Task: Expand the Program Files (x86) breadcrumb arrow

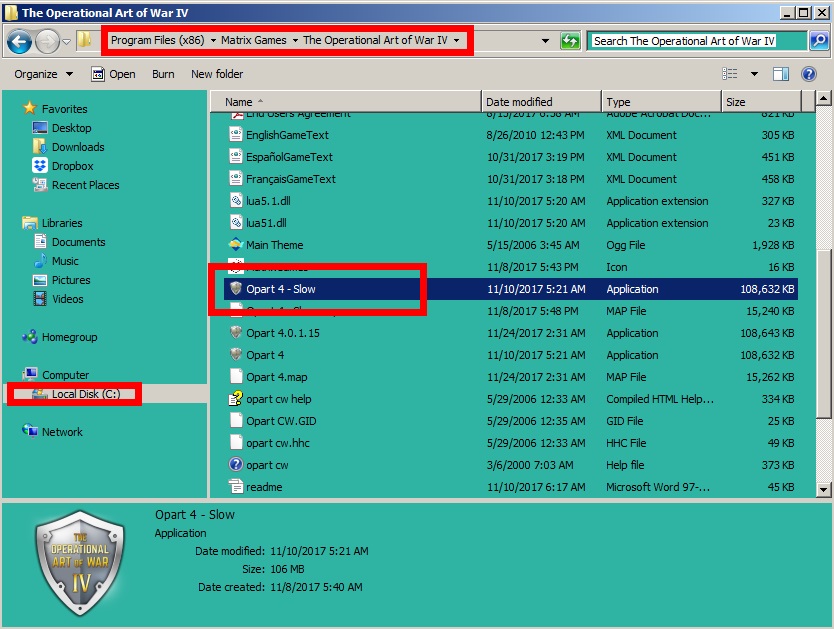Action: (x=213, y=40)
